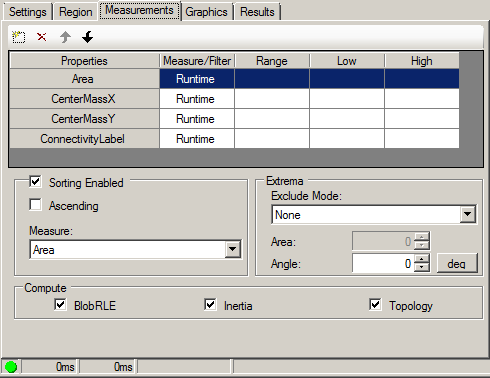Screen dimensions: 490x378
Task: Click the disabled Extrema Area field
Action: [383, 241]
